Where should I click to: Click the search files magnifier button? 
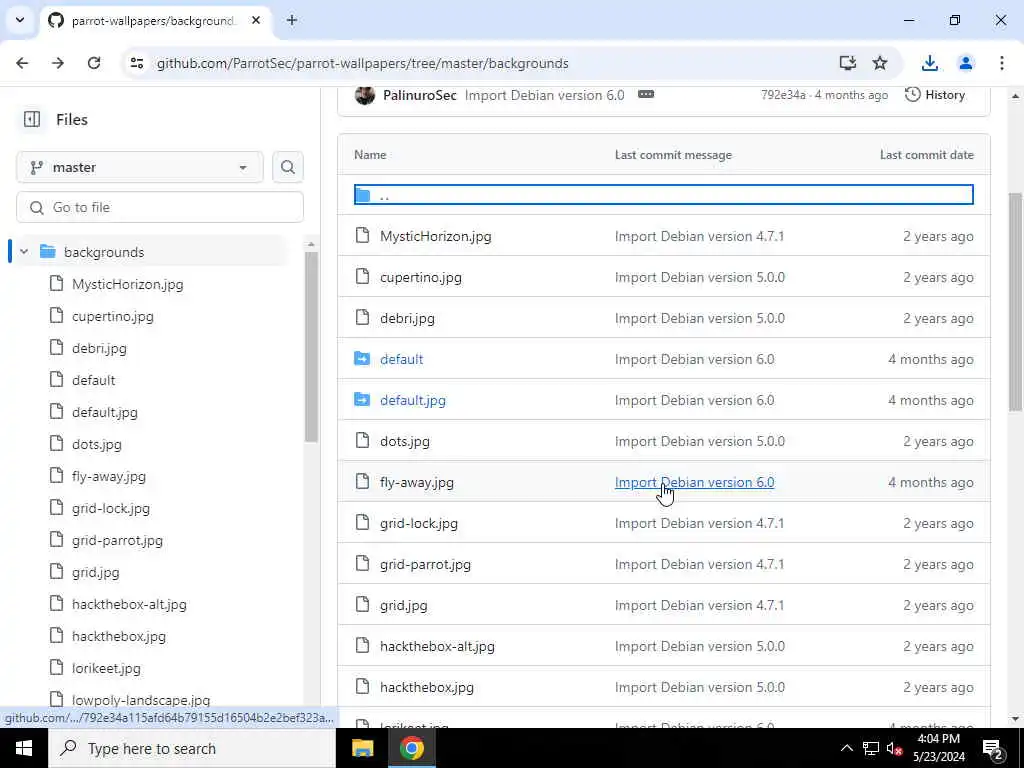pos(287,167)
